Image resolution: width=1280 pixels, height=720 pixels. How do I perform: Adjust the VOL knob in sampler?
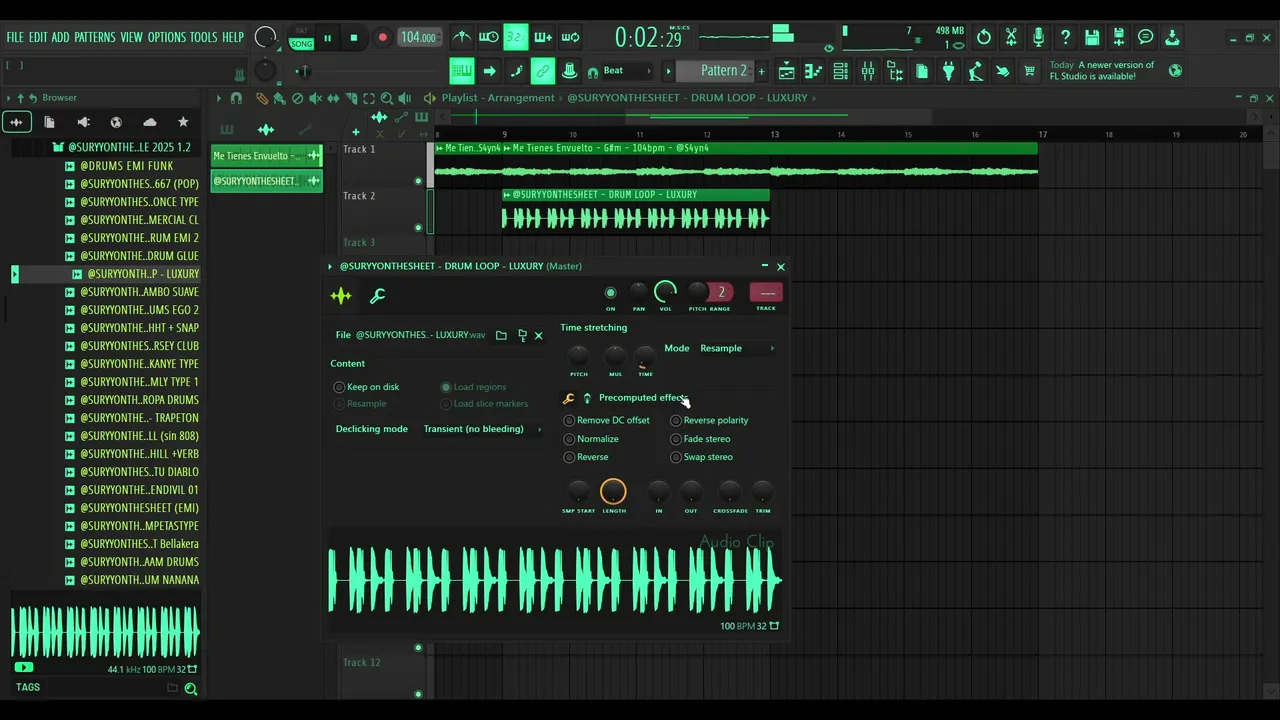click(x=665, y=292)
